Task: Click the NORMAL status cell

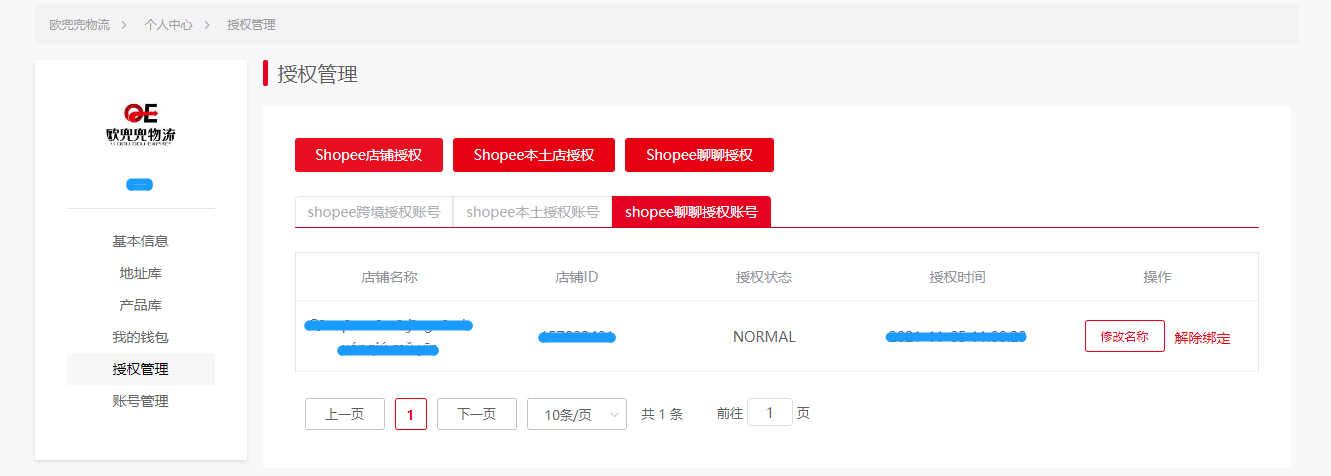Action: coord(764,337)
